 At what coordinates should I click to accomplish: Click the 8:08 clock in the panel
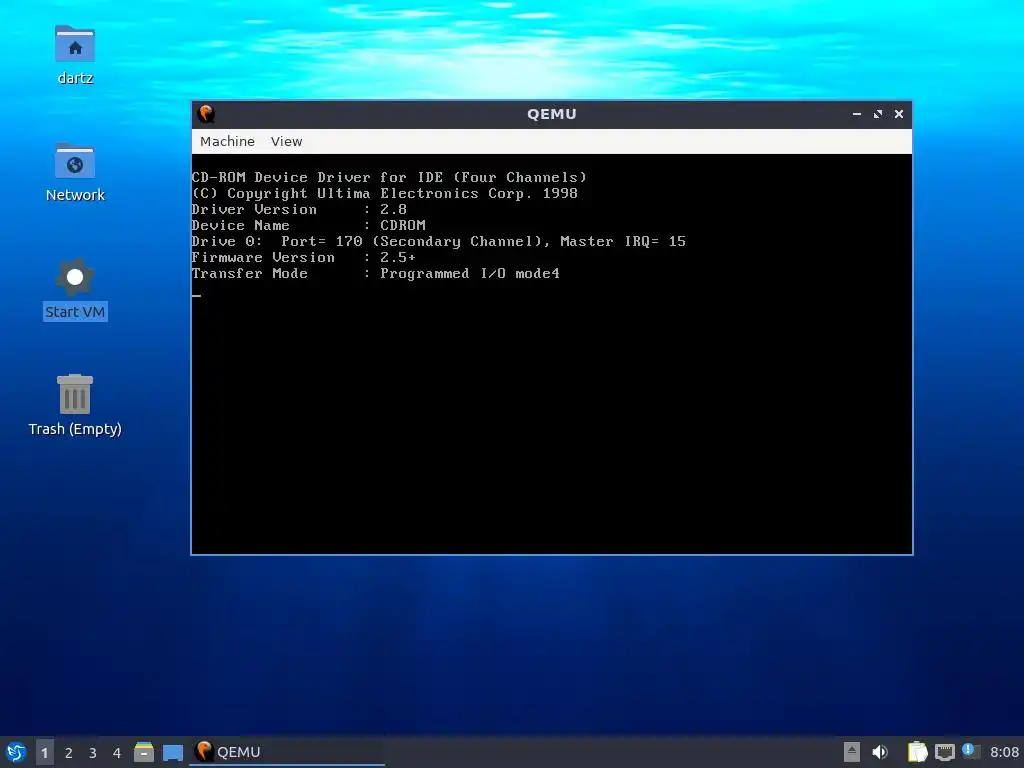point(1004,752)
